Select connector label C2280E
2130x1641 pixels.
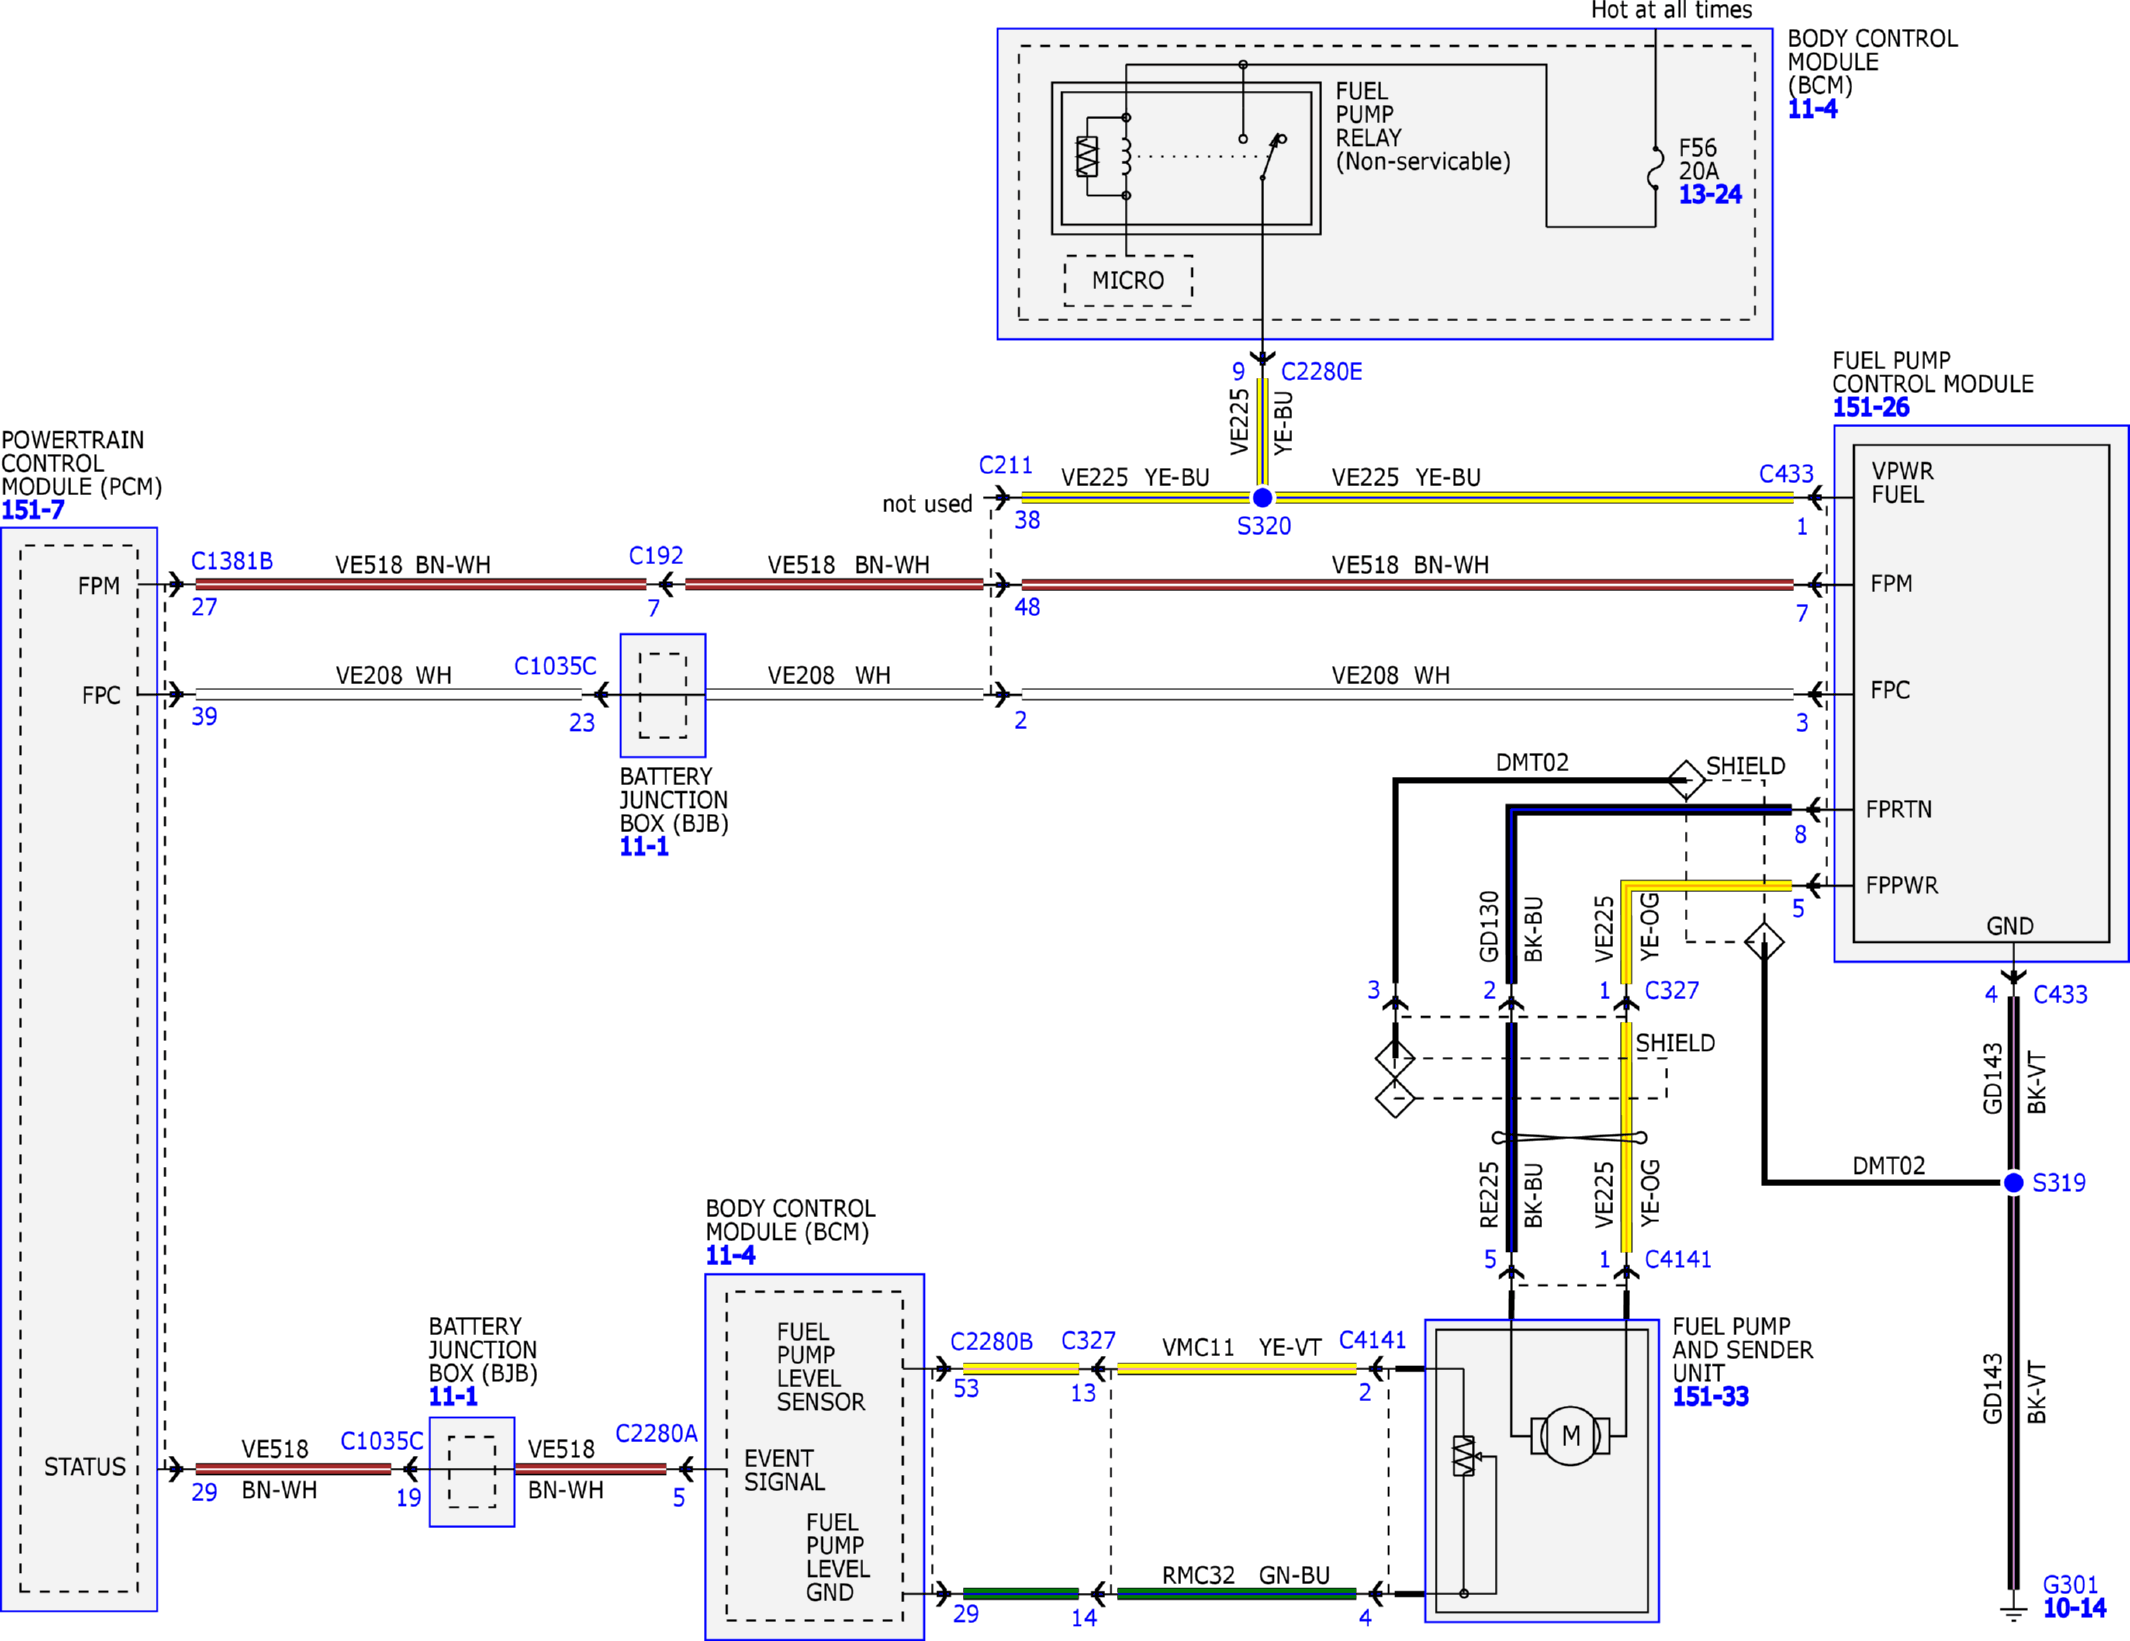[x=1321, y=372]
